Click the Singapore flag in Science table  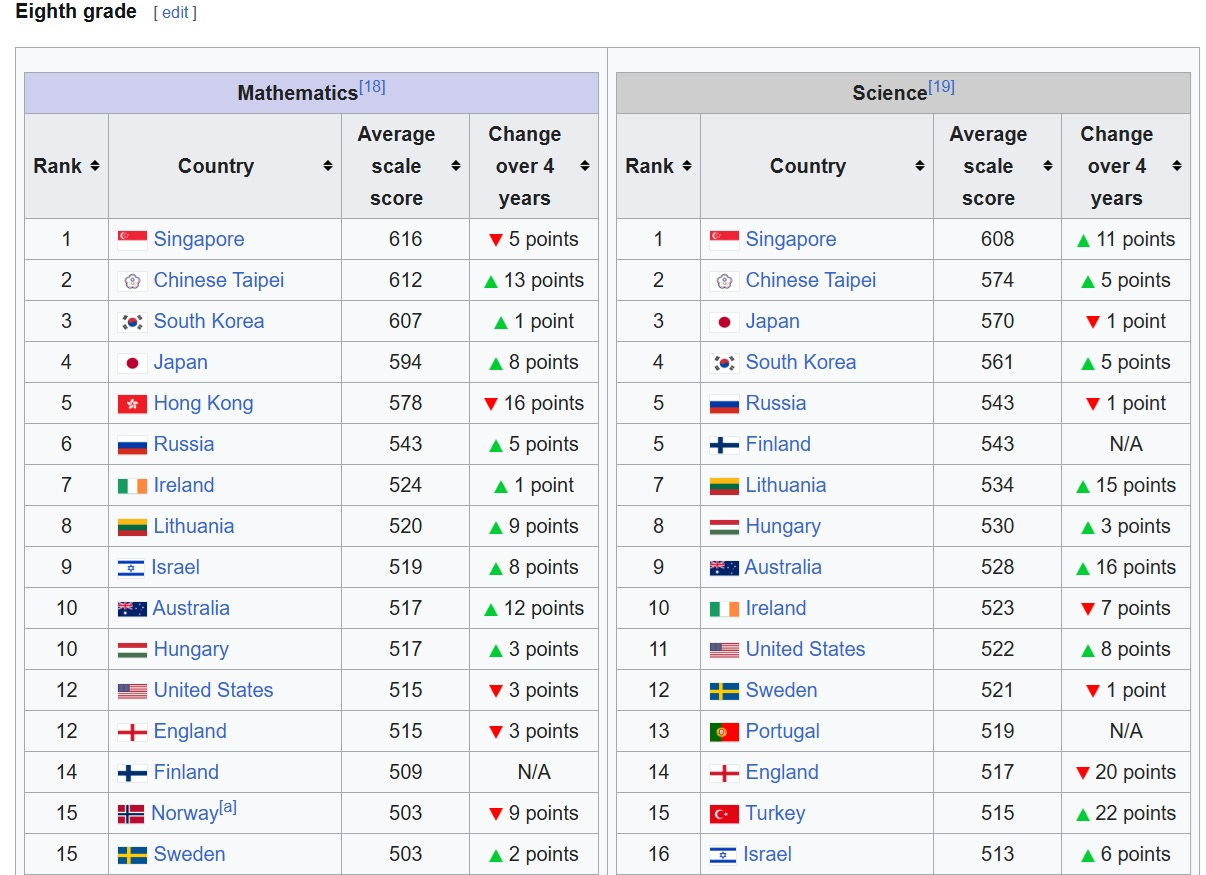[724, 239]
